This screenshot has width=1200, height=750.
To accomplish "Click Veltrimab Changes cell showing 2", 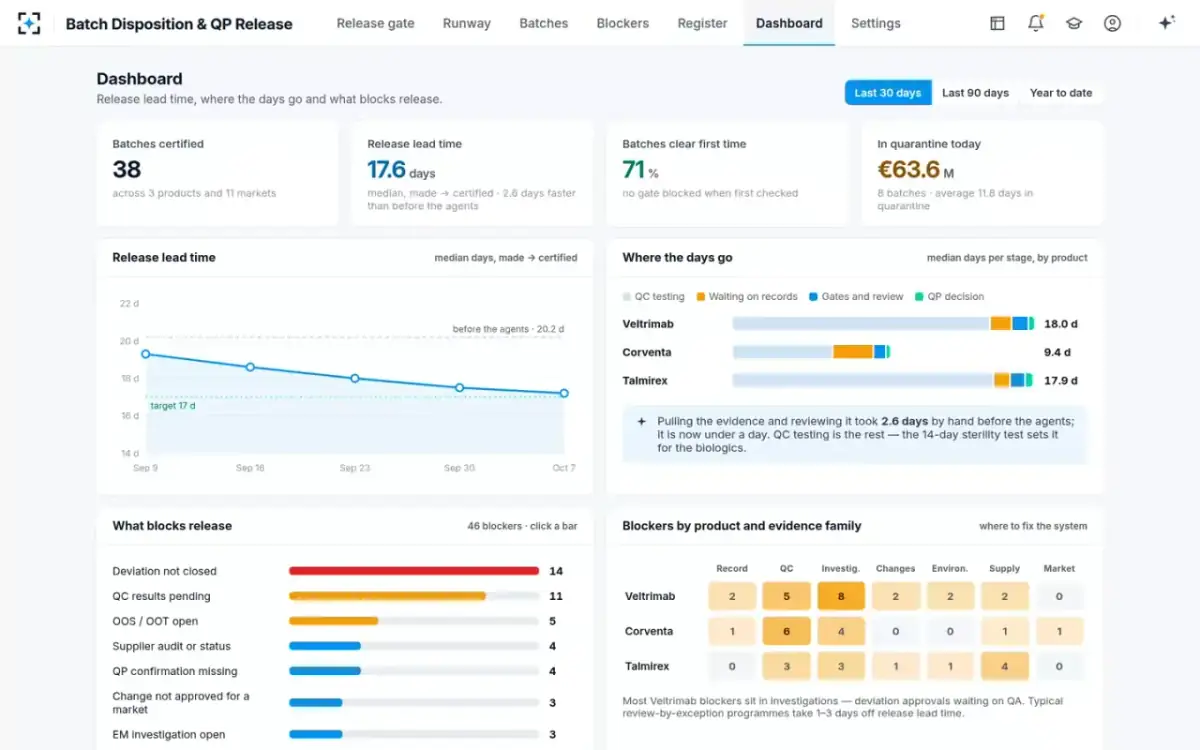I will [895, 596].
